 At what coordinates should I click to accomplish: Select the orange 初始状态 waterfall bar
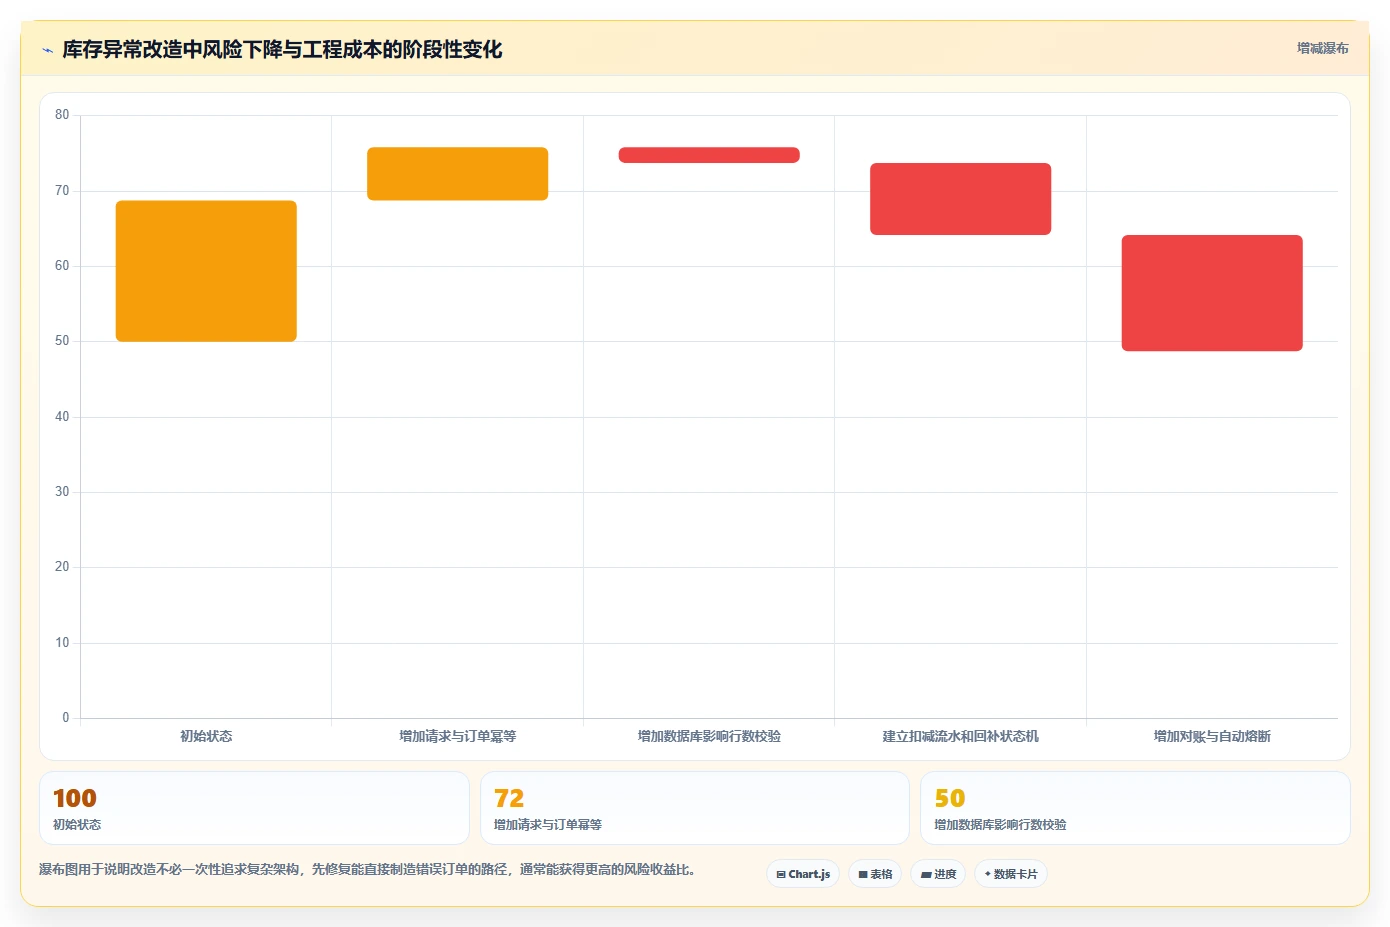(206, 271)
